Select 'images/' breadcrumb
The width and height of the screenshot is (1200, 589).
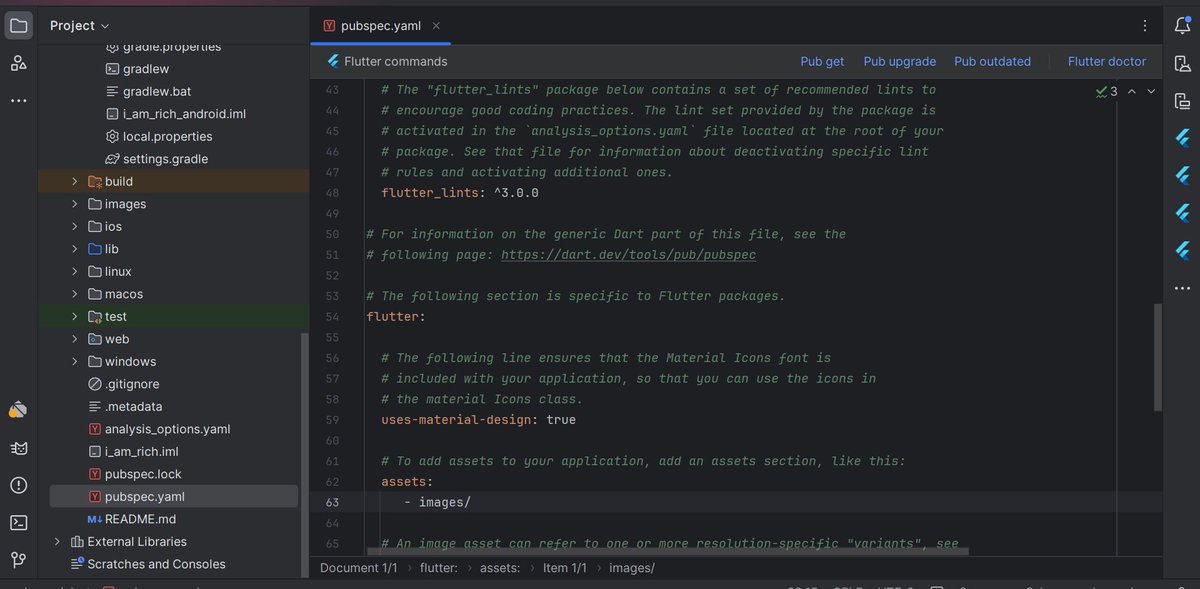[x=632, y=568]
